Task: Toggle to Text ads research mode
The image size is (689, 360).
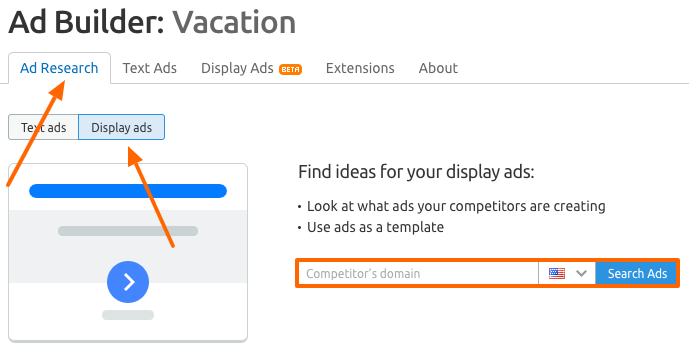Action: pyautogui.click(x=44, y=127)
